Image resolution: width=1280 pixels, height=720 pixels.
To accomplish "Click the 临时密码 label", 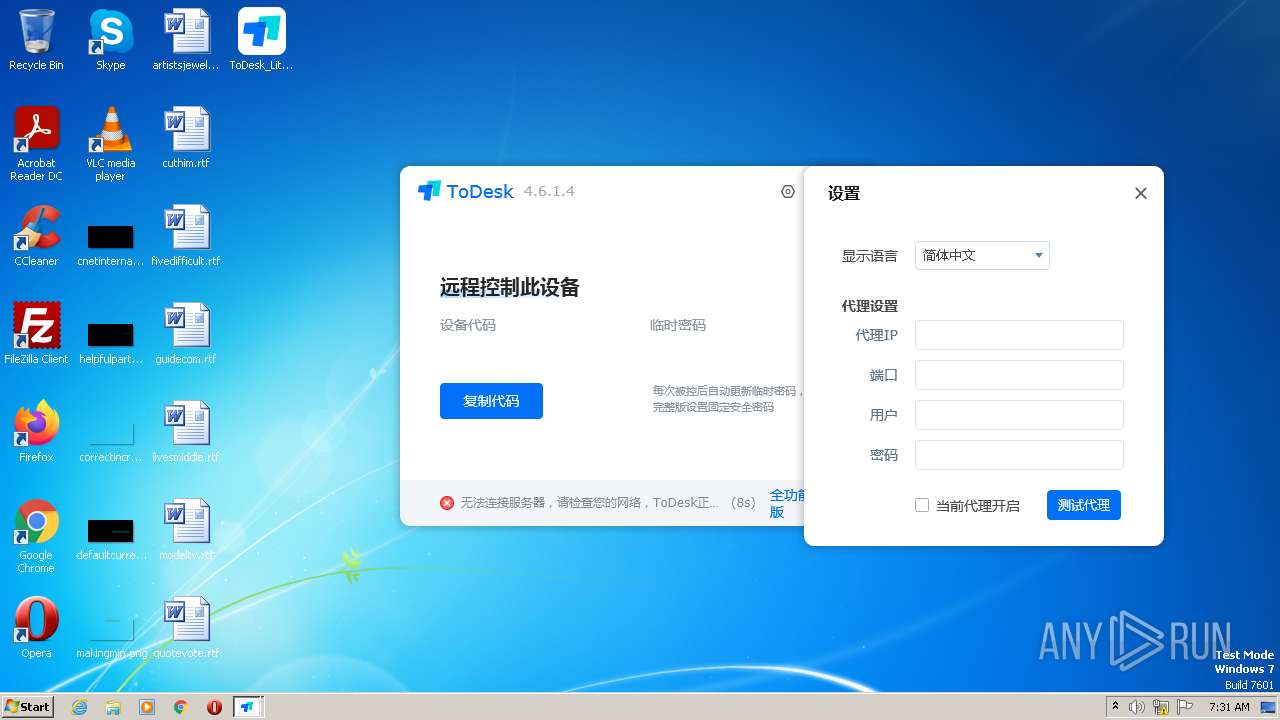I will 678,325.
